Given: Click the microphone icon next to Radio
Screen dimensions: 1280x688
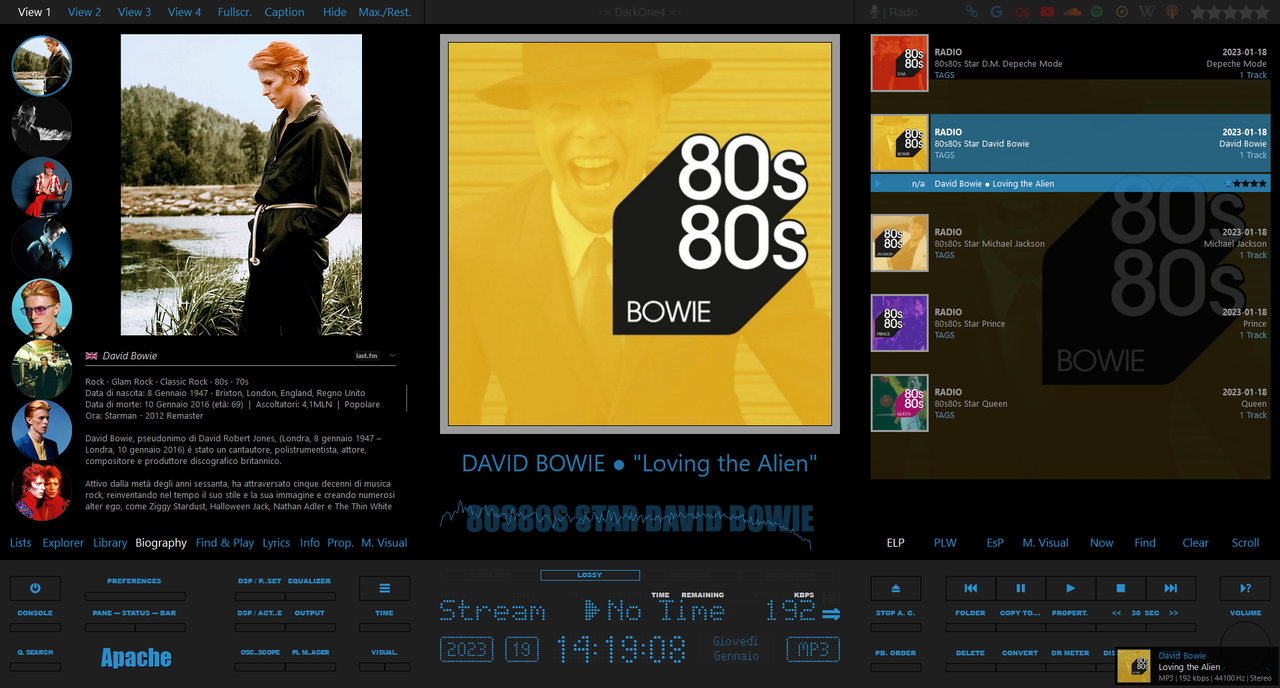Looking at the screenshot, I should [x=875, y=12].
